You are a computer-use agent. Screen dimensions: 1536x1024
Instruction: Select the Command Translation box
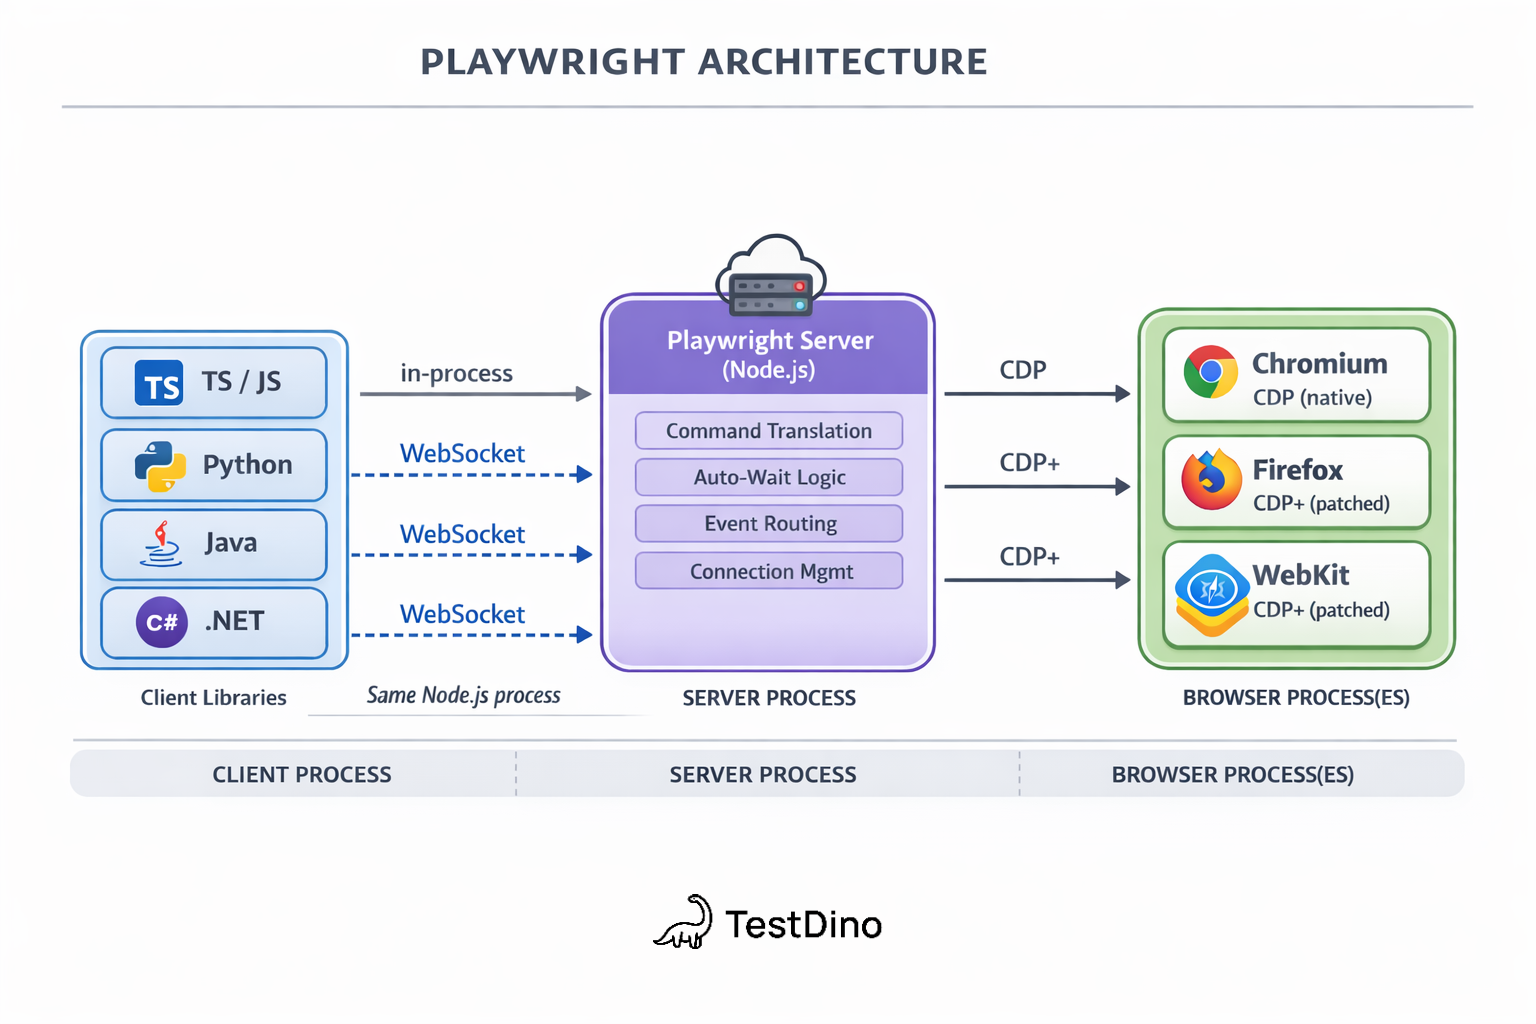(x=769, y=431)
